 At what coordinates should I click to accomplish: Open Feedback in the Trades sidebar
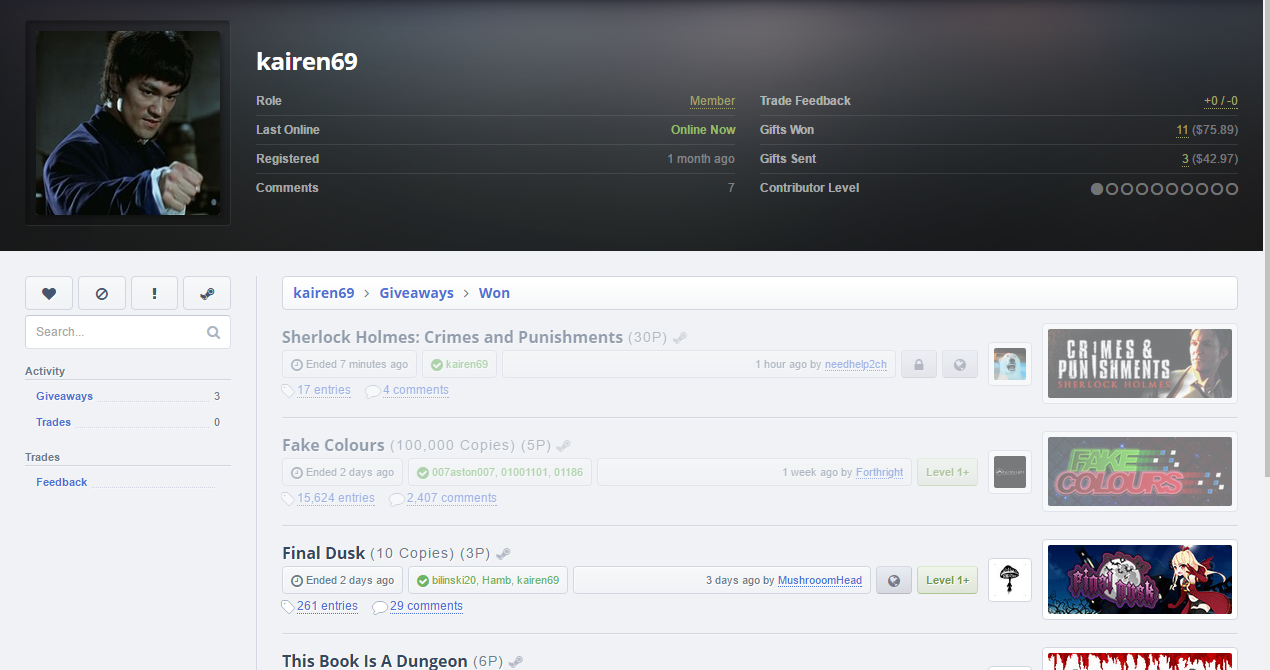tap(61, 482)
